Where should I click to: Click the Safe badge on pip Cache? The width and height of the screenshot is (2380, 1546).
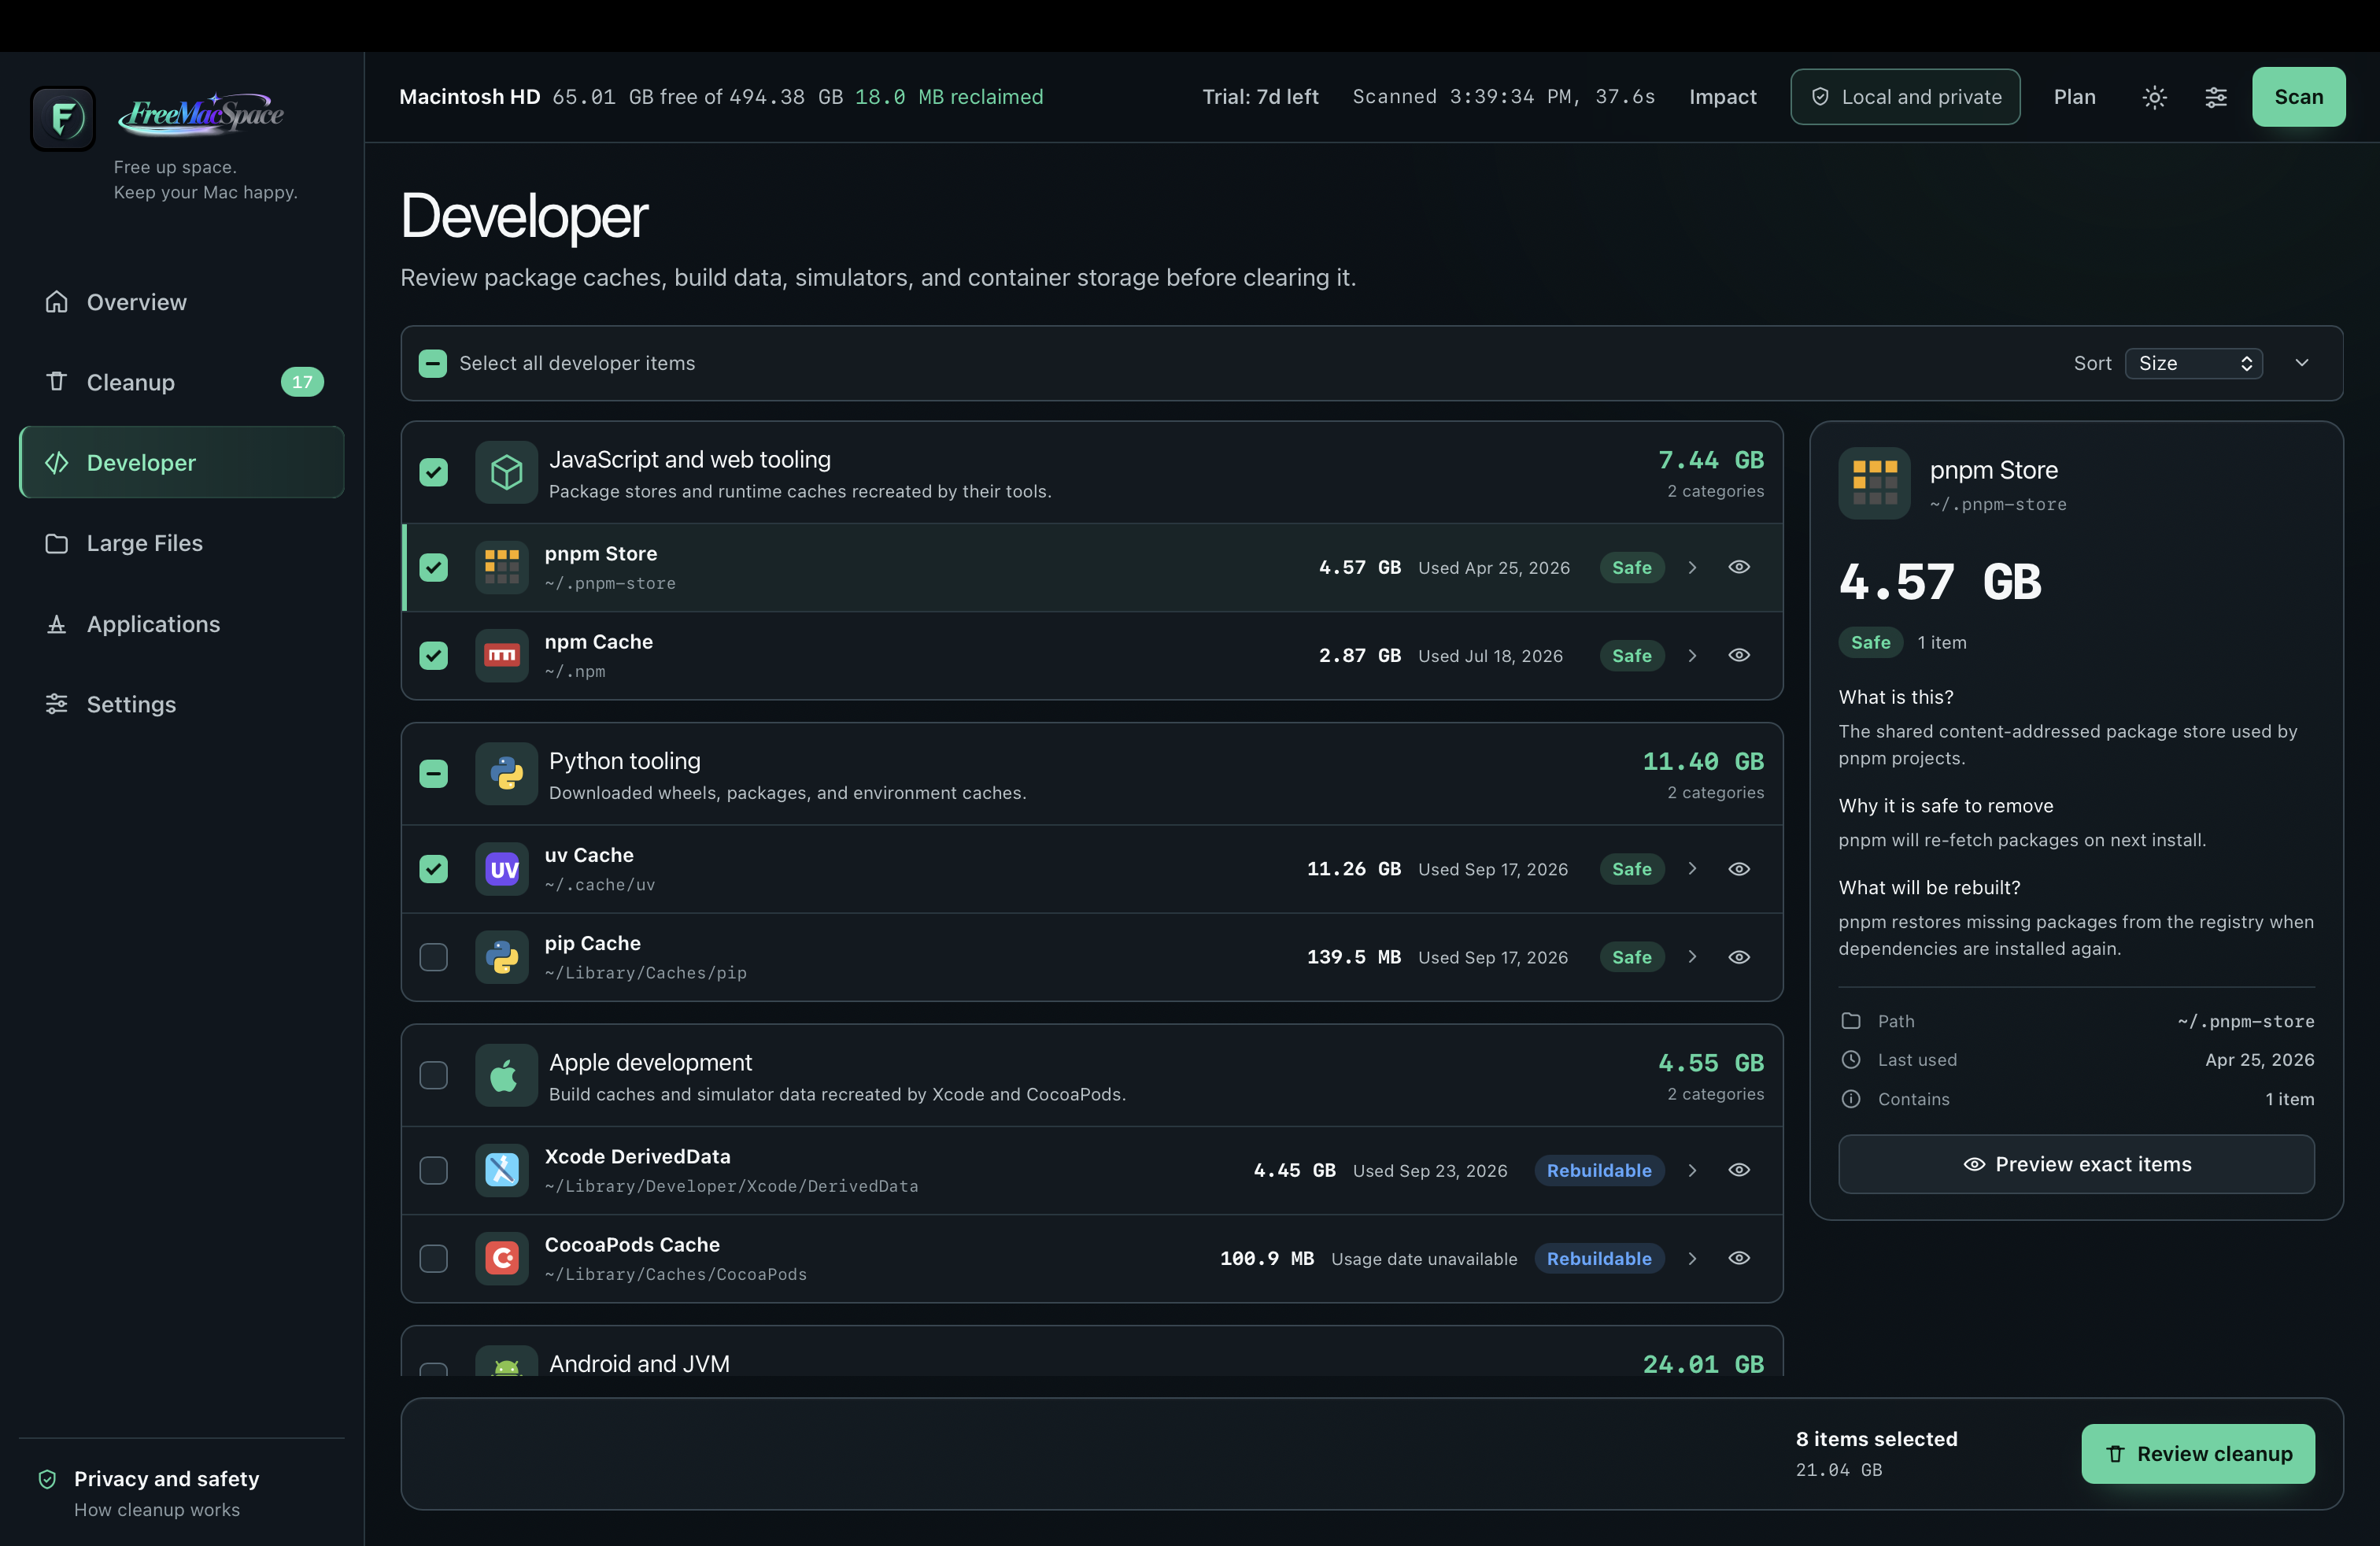1631,957
